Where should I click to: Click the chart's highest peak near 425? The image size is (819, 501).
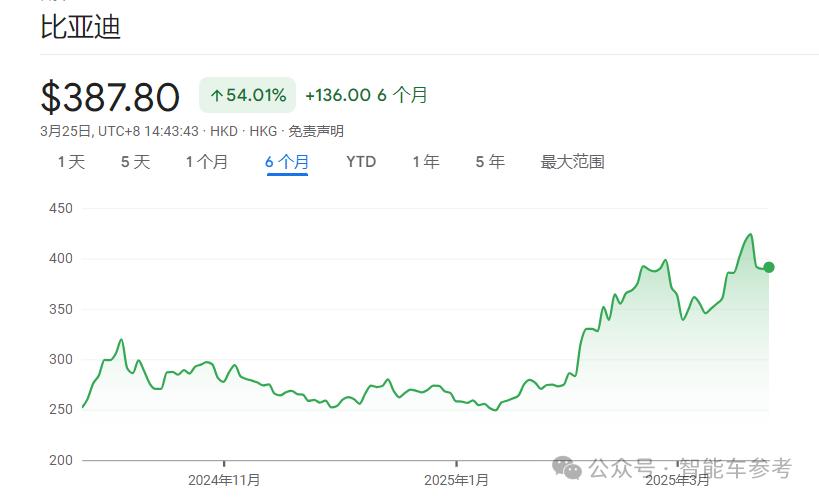point(749,235)
